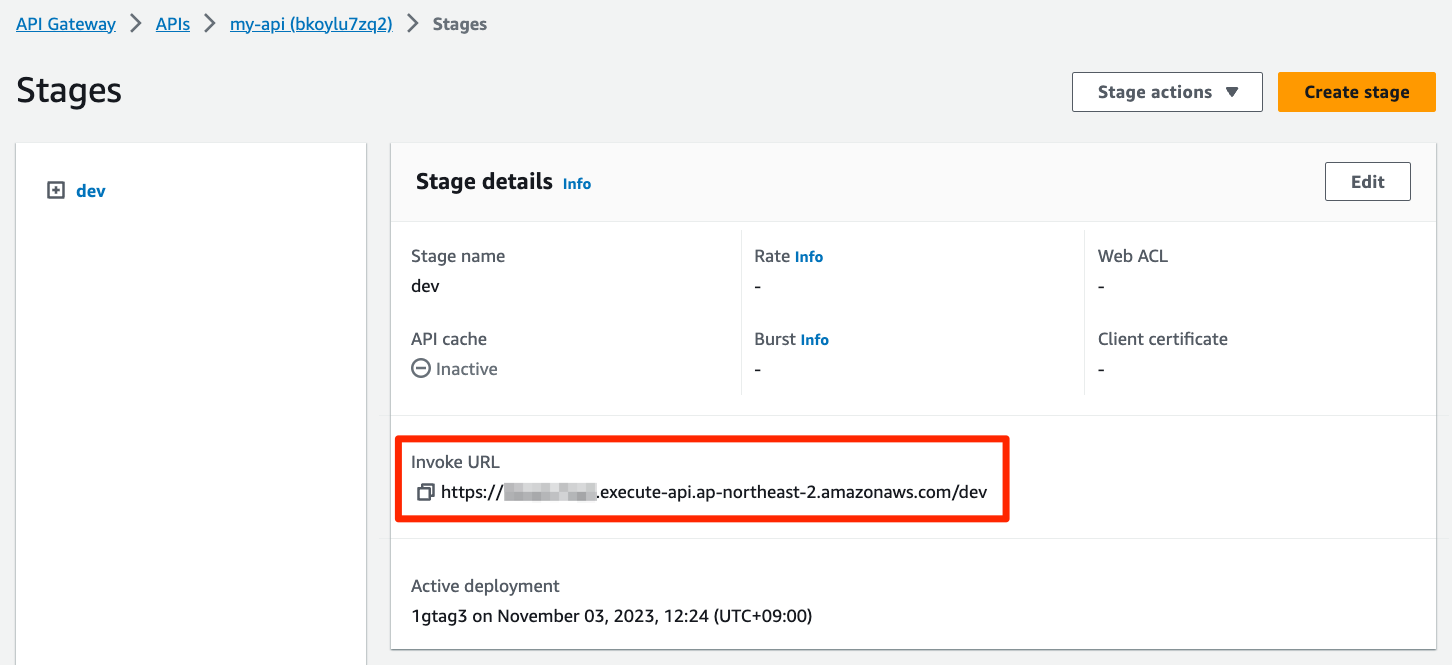Go to API Gateway breadcrumb

point(66,24)
